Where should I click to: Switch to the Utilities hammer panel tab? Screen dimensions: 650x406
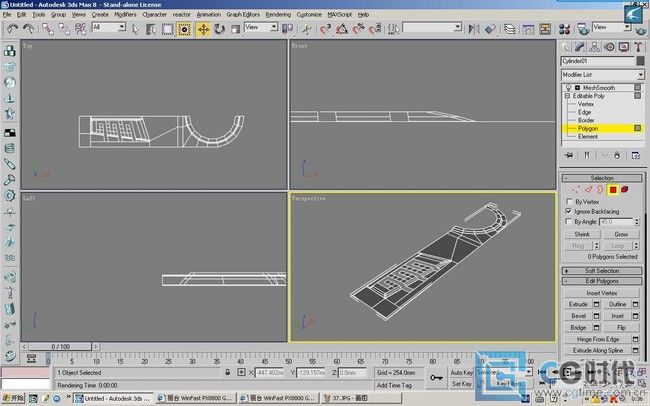(x=638, y=47)
